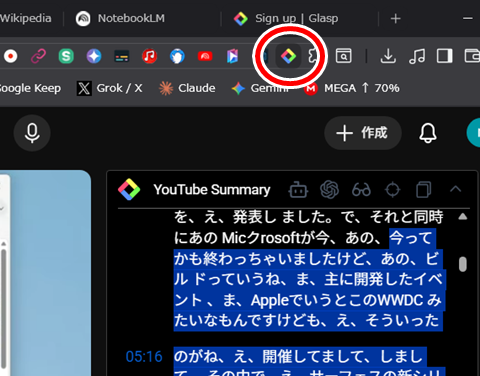Click the dark subtitle bars extension icon
480x376 pixels.
(122, 56)
